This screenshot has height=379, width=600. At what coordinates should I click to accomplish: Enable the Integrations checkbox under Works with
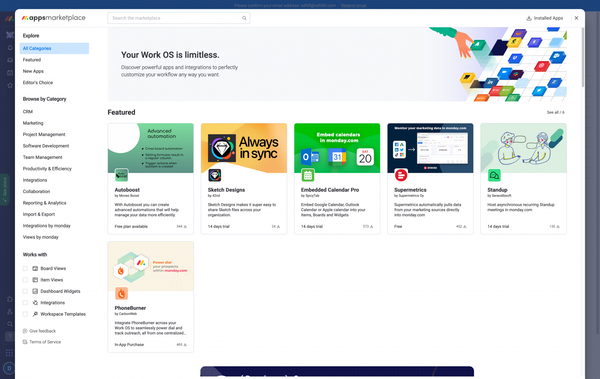25,303
